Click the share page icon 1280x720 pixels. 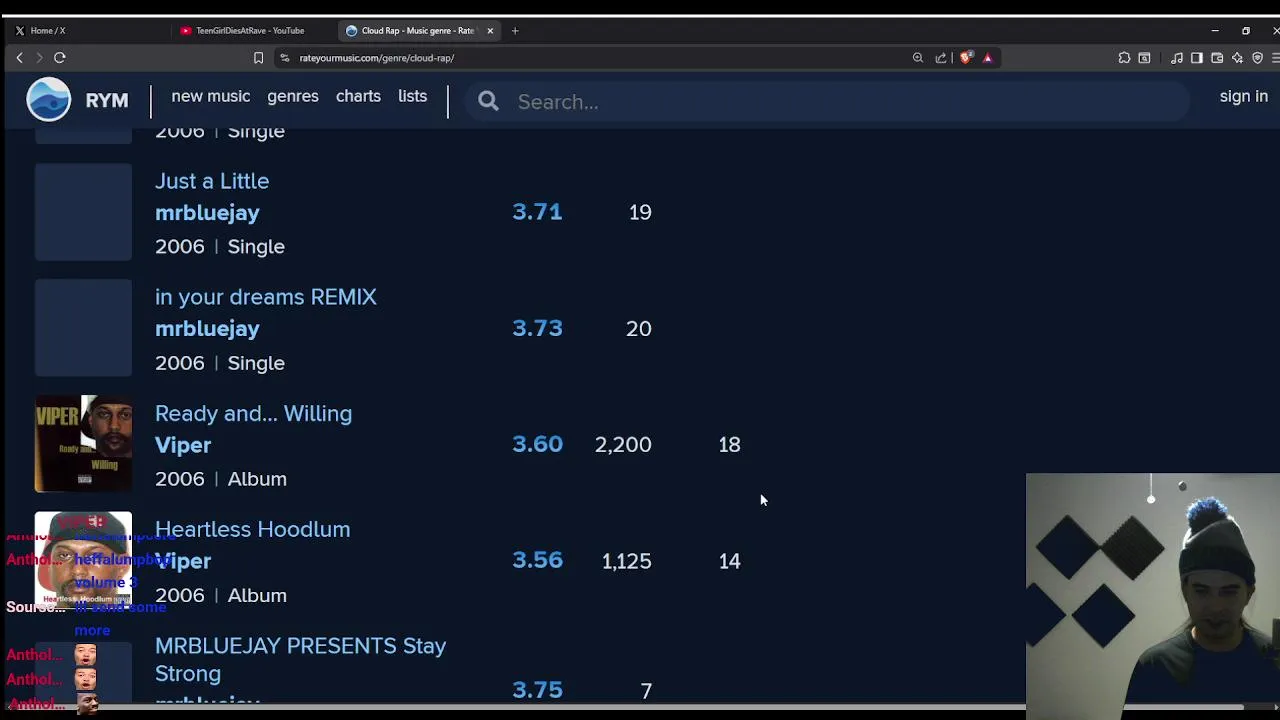[941, 58]
